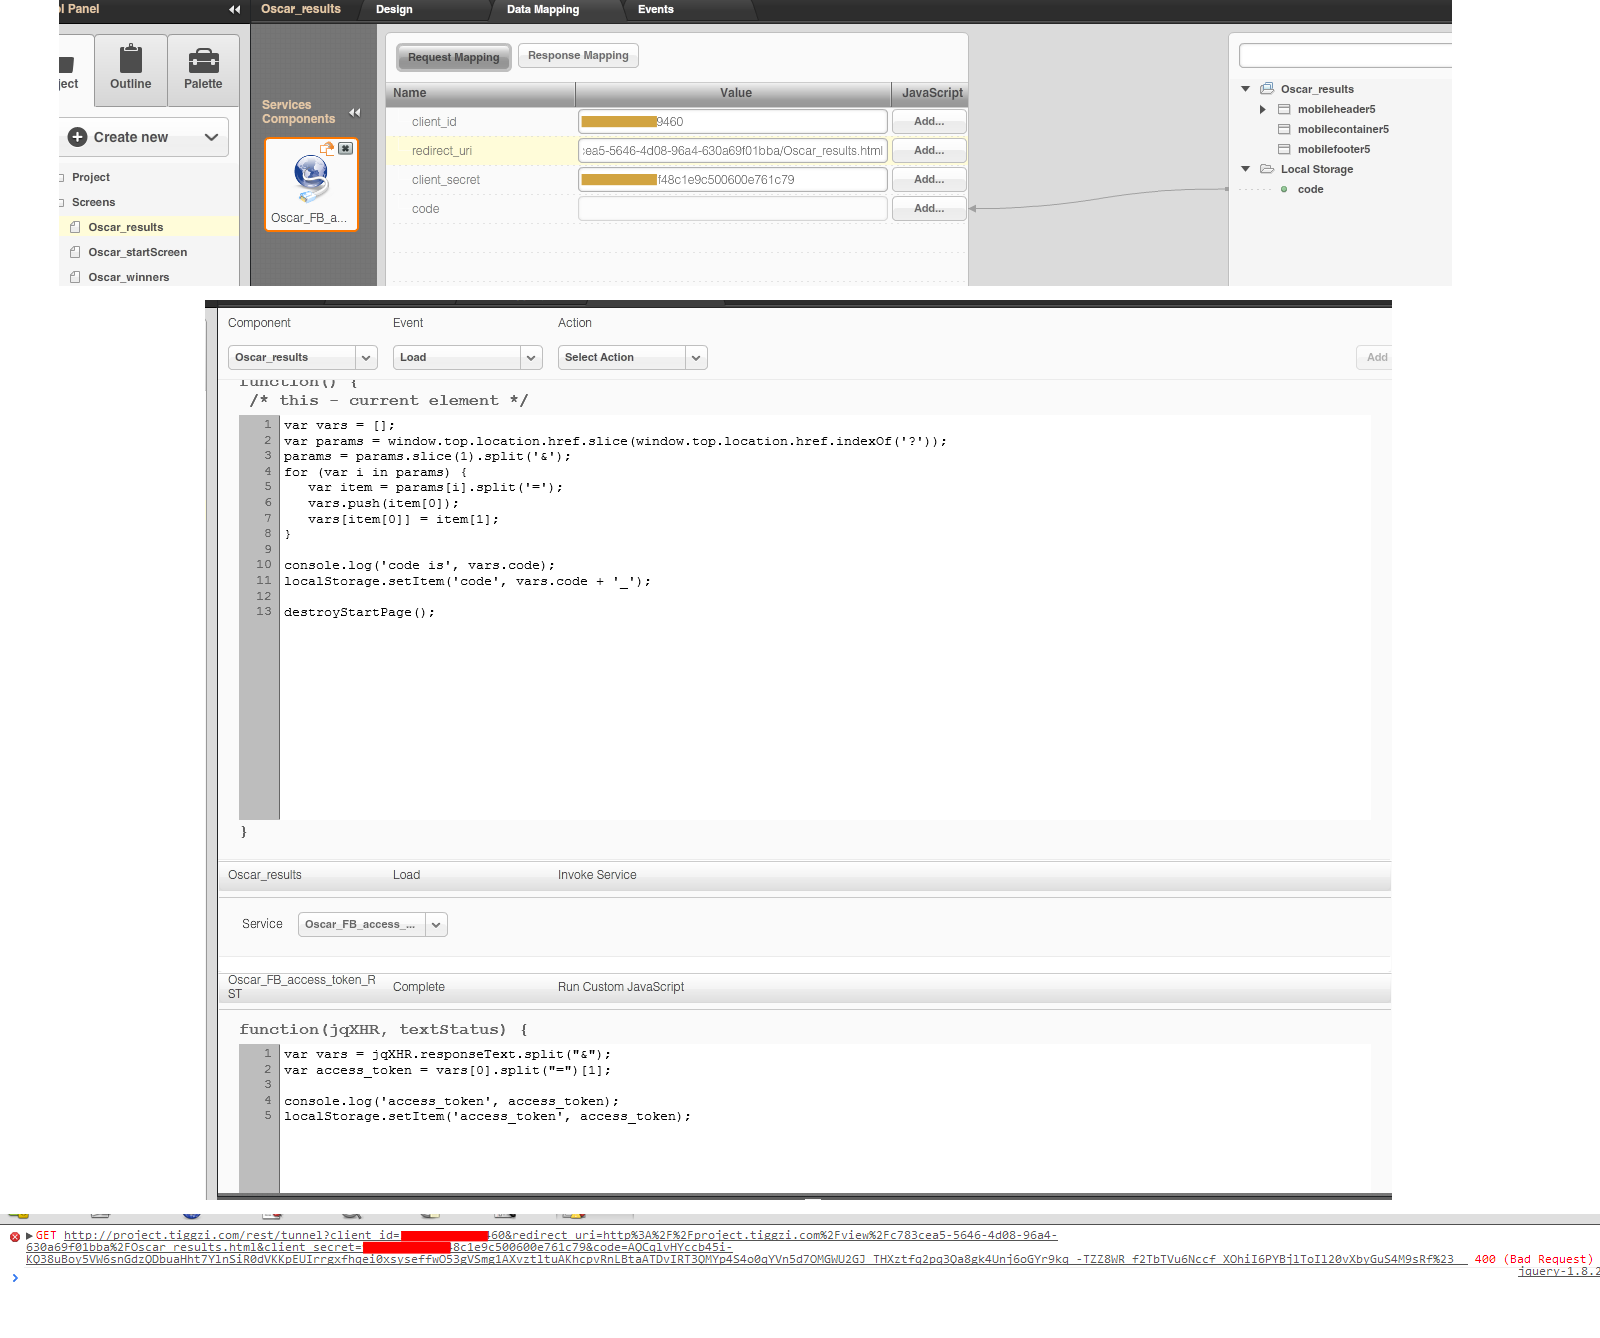Screen dimensions: 1600x1338
Task: Expand the mobileheader5 tree node
Action: pos(1263,109)
